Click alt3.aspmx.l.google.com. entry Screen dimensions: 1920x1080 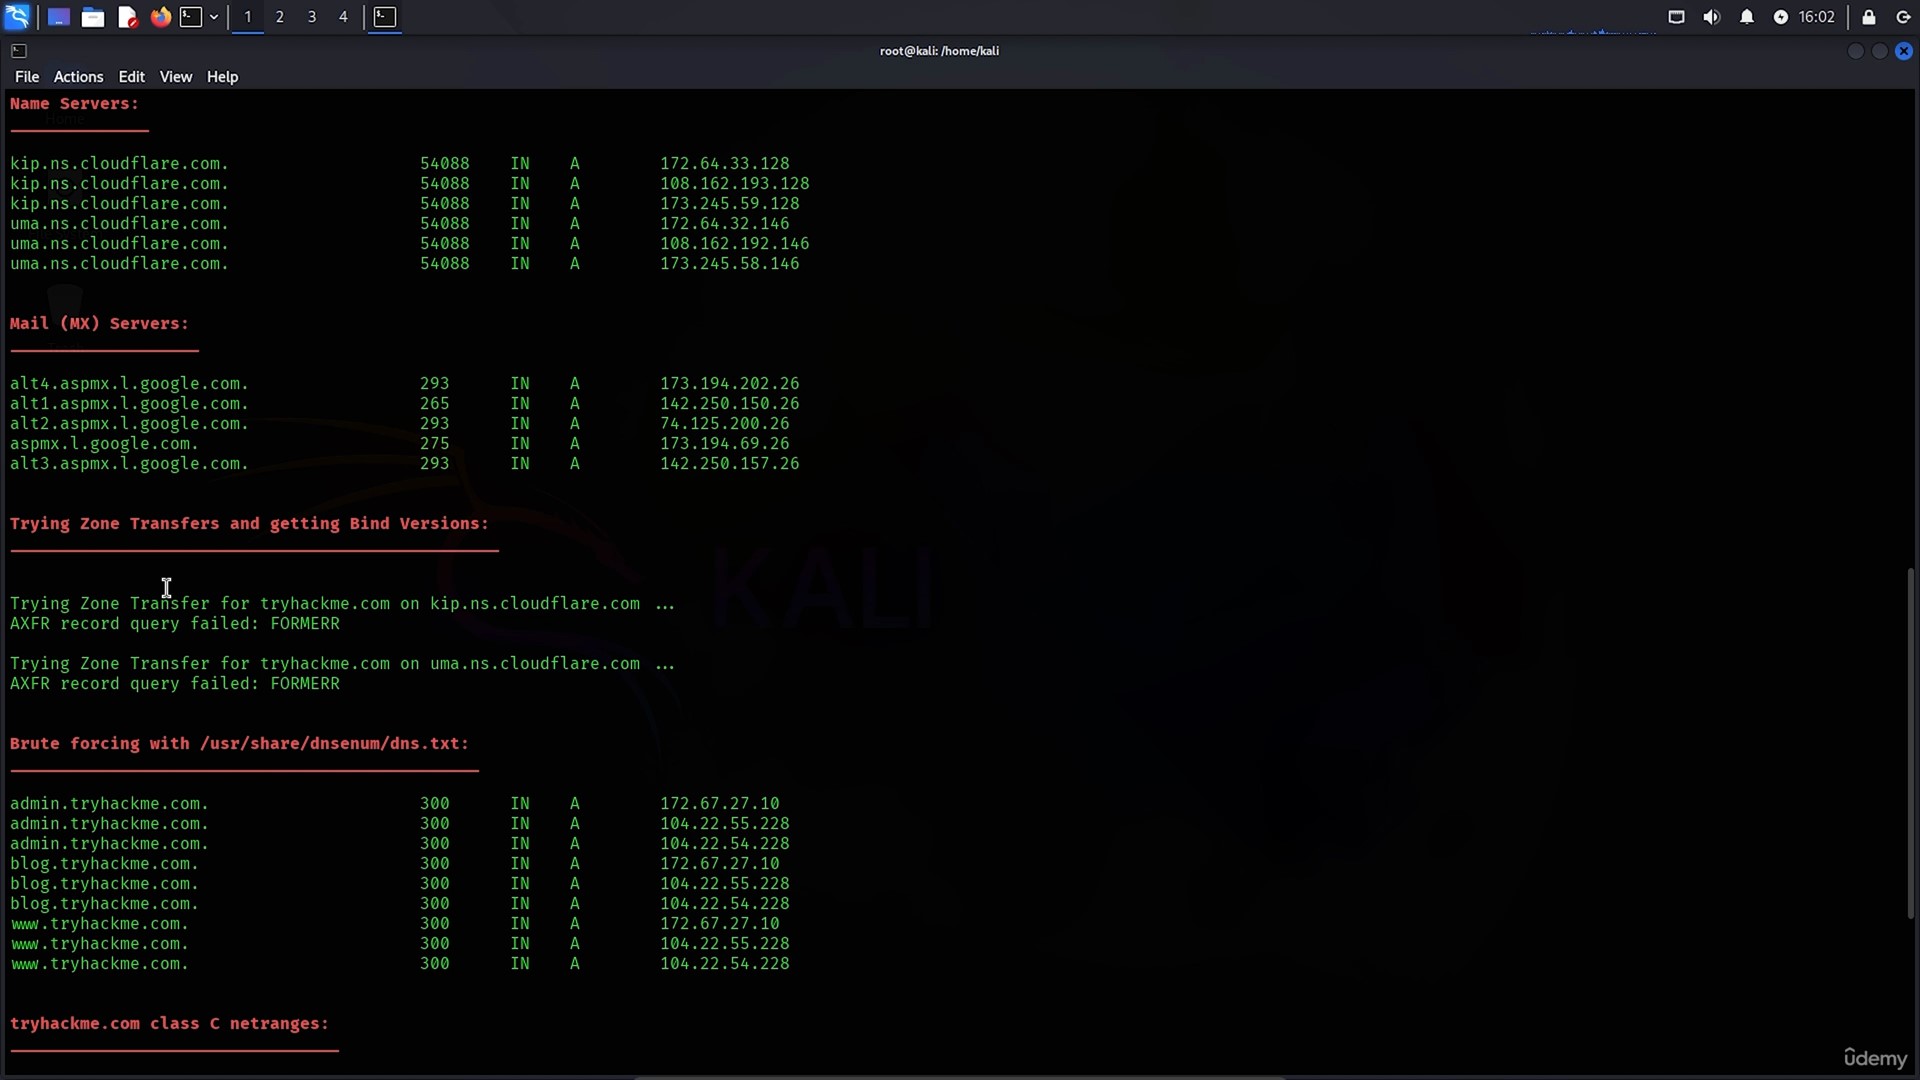tap(130, 464)
